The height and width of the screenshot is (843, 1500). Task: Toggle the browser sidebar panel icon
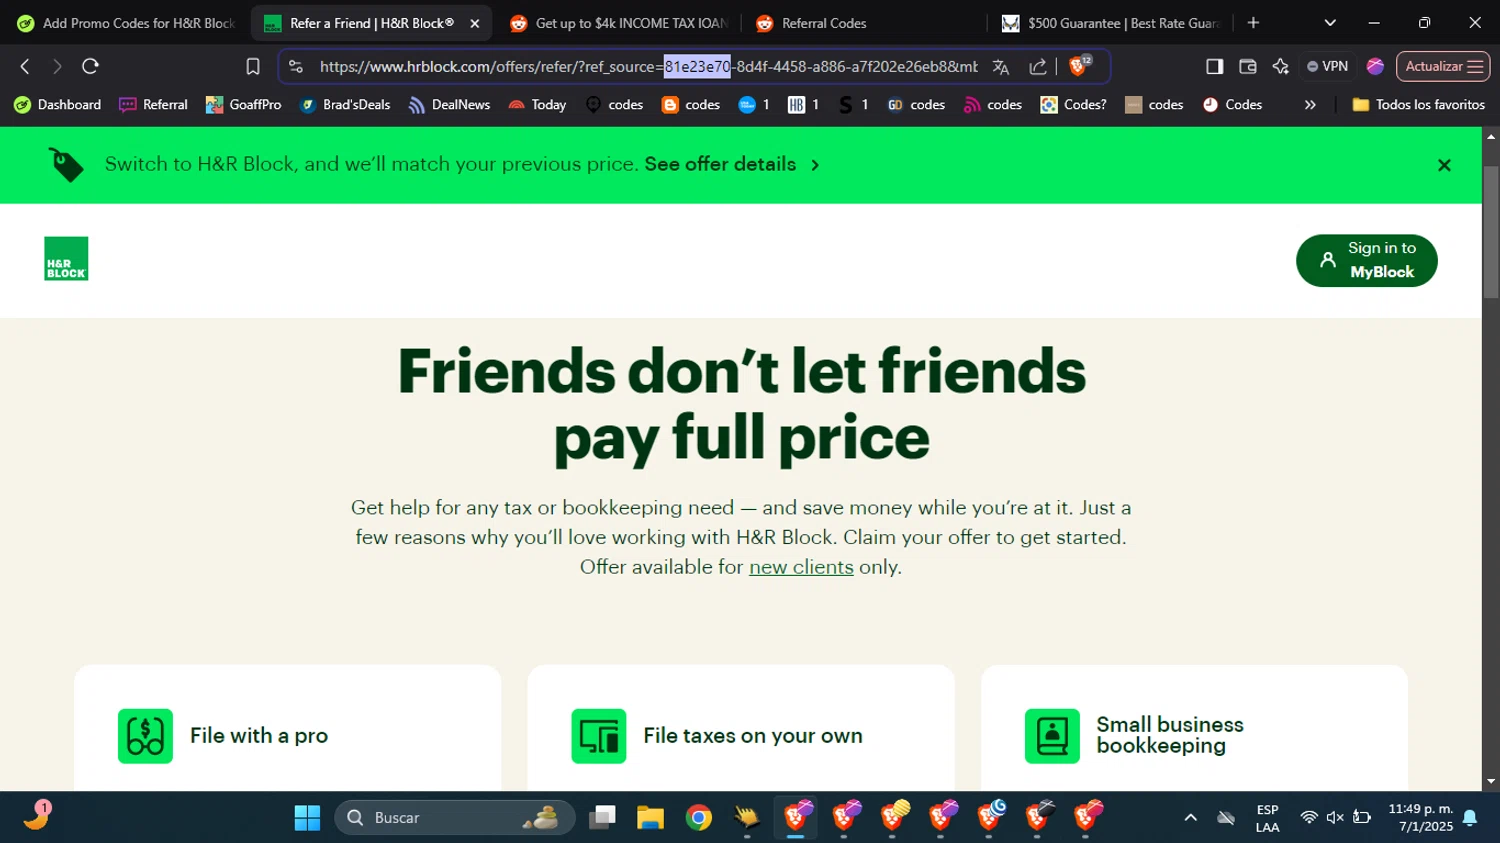(1214, 66)
